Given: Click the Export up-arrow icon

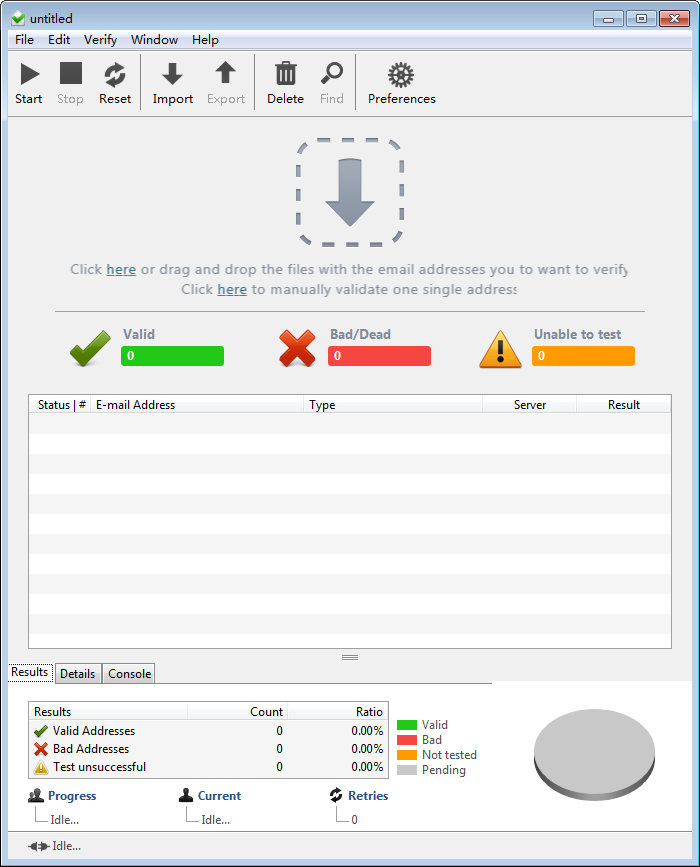Looking at the screenshot, I should pyautogui.click(x=226, y=72).
